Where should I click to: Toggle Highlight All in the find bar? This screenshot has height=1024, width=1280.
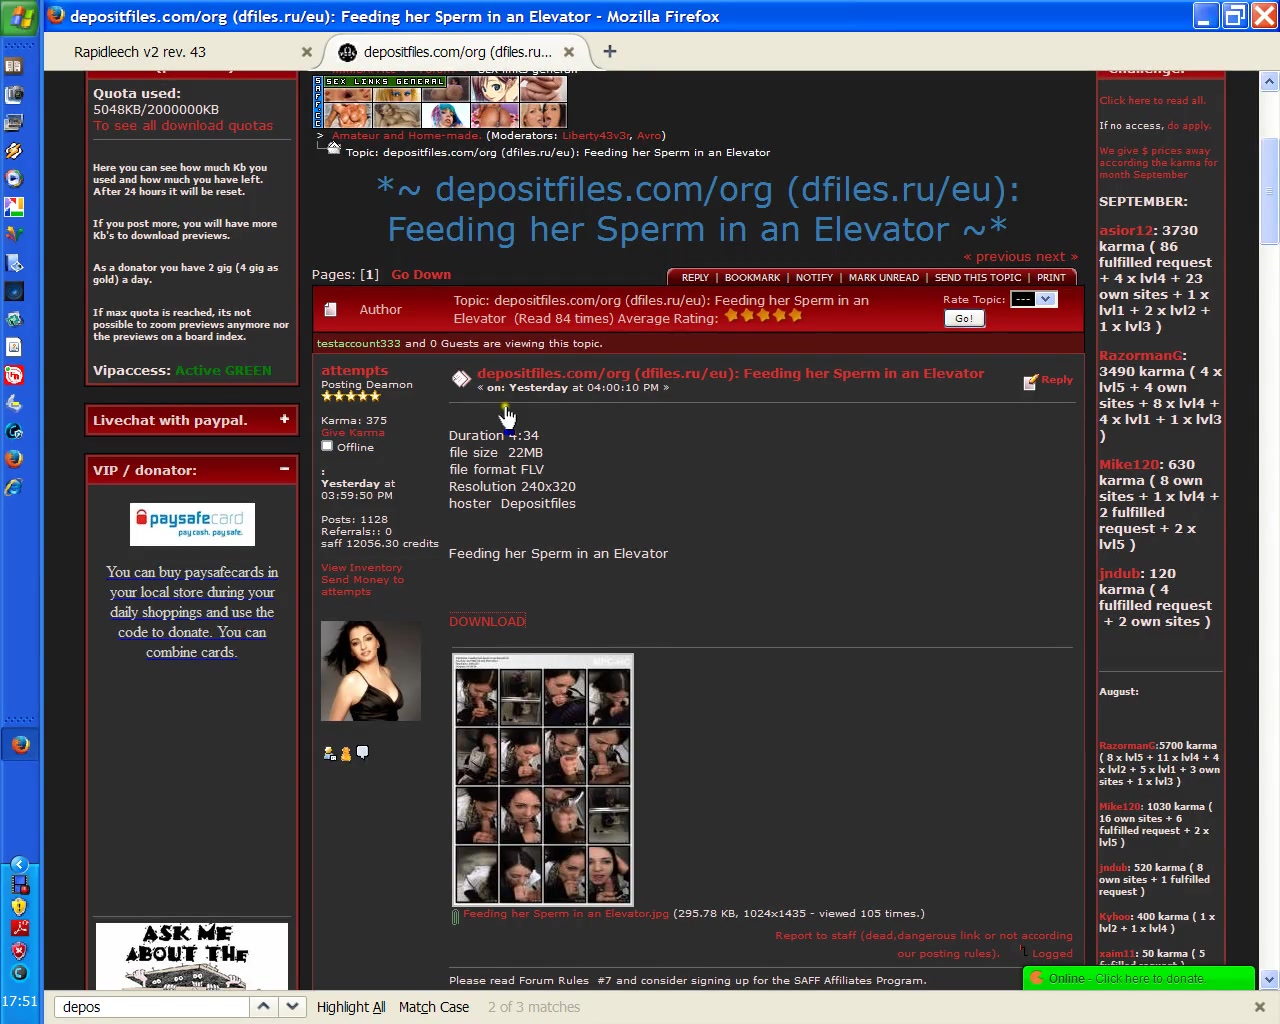click(x=351, y=1007)
